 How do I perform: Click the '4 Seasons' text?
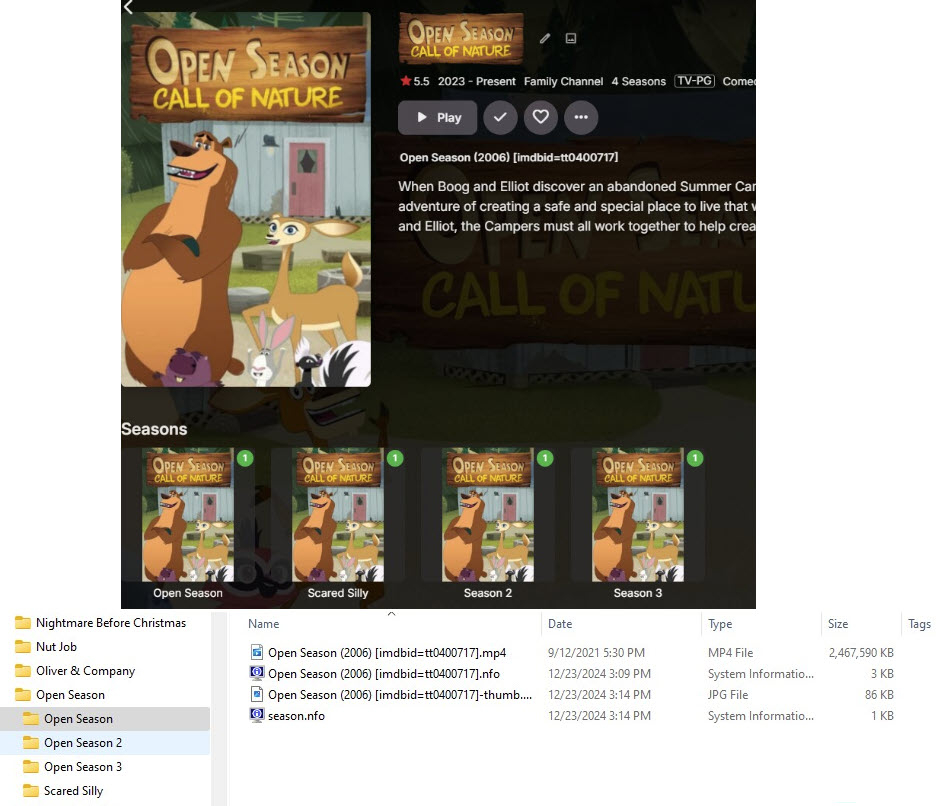[638, 81]
